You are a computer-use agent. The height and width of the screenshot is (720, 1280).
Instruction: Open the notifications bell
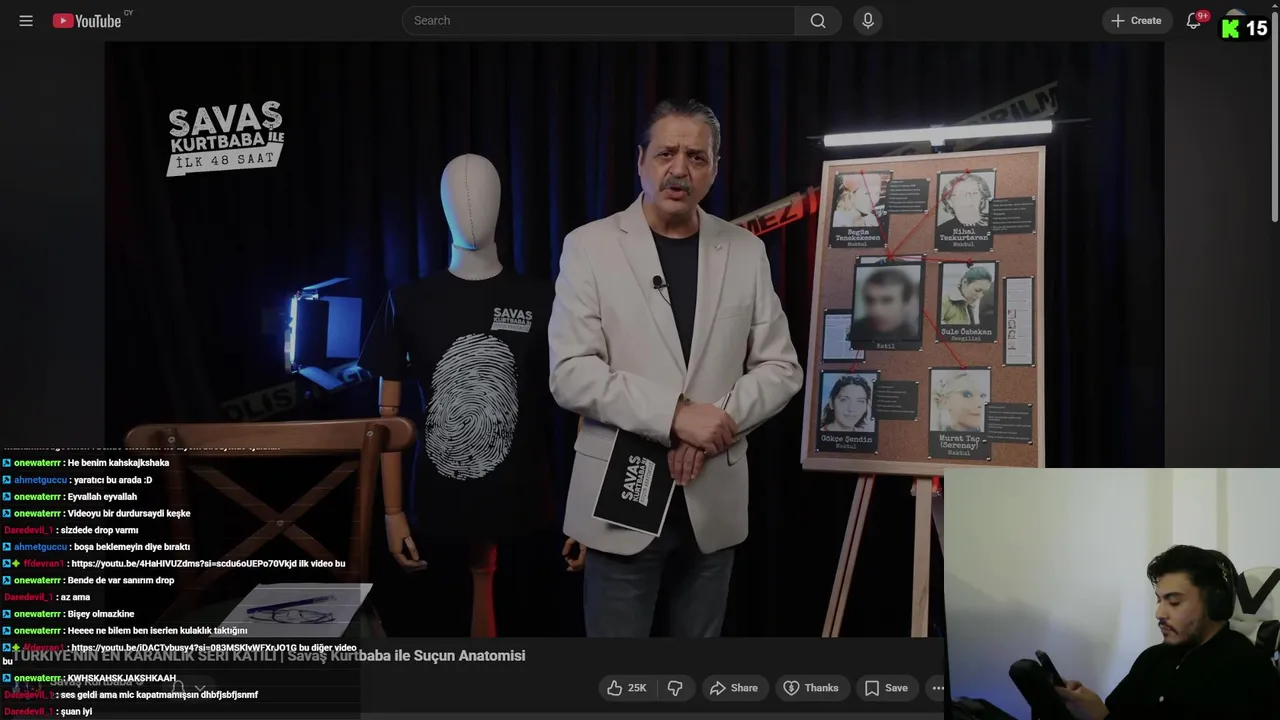[1193, 20]
